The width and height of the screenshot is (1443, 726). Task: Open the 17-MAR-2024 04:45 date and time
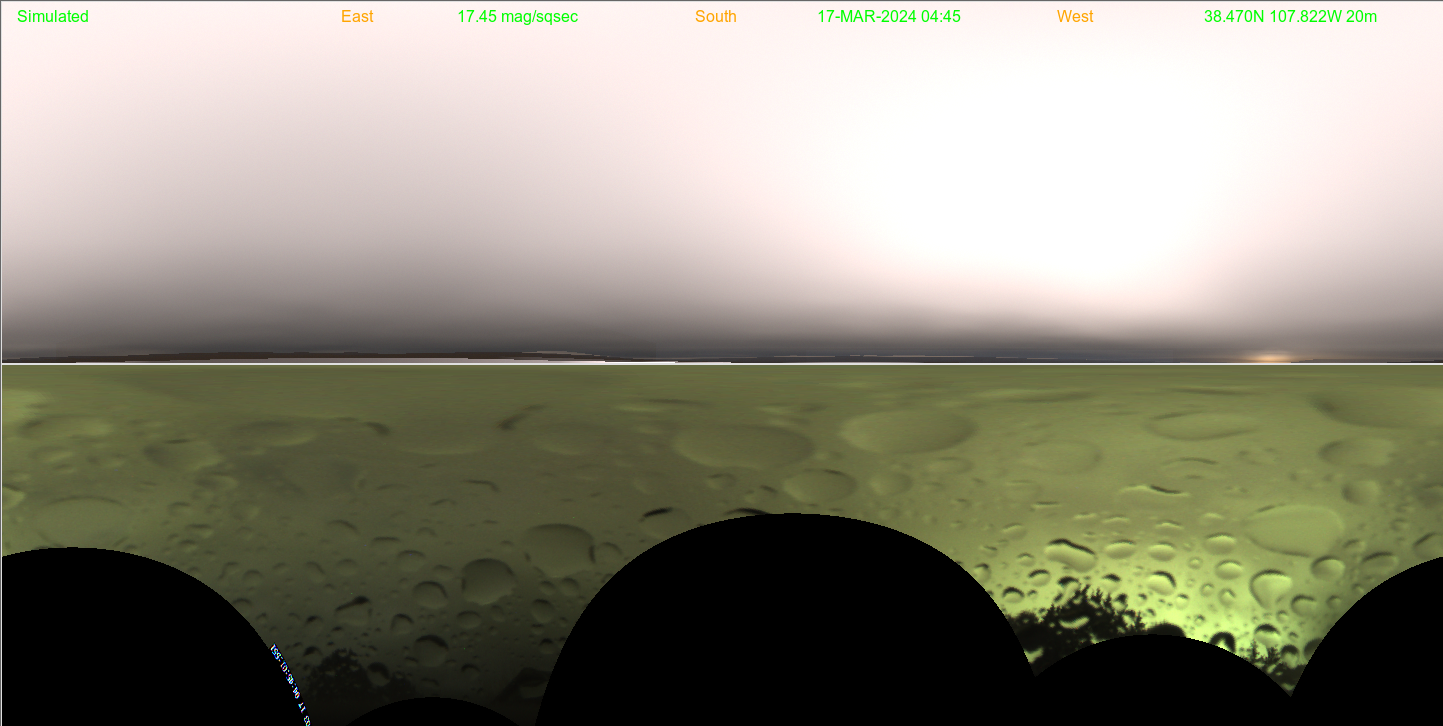tap(888, 16)
